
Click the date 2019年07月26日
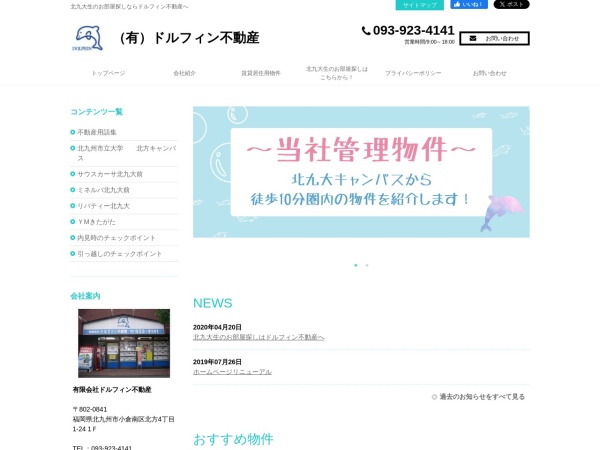[x=217, y=362]
